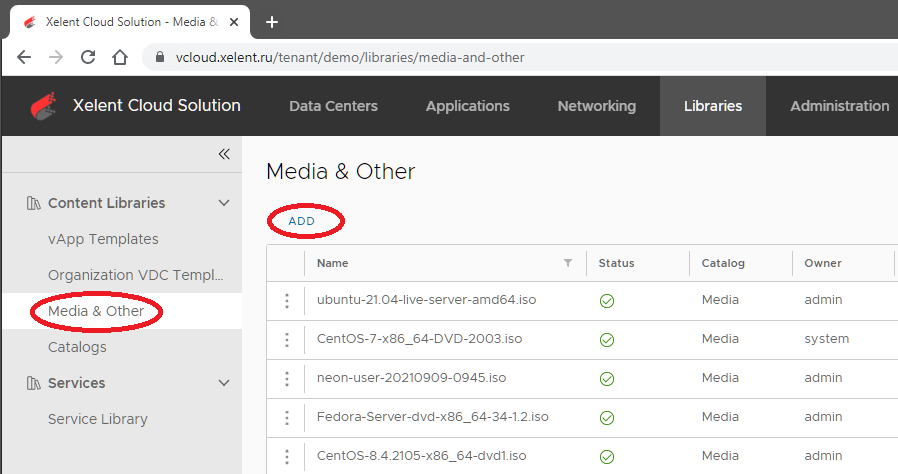Image resolution: width=898 pixels, height=474 pixels.
Task: Open a new browser tab with plus icon
Action: 272,22
